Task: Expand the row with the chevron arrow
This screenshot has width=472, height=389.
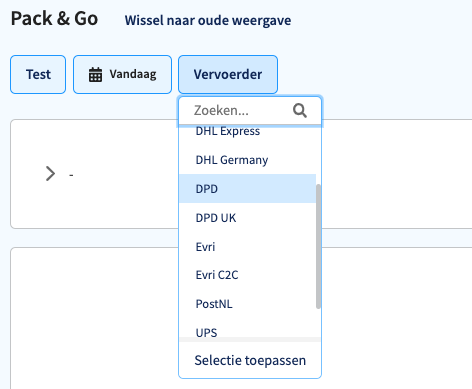Action: [50, 174]
